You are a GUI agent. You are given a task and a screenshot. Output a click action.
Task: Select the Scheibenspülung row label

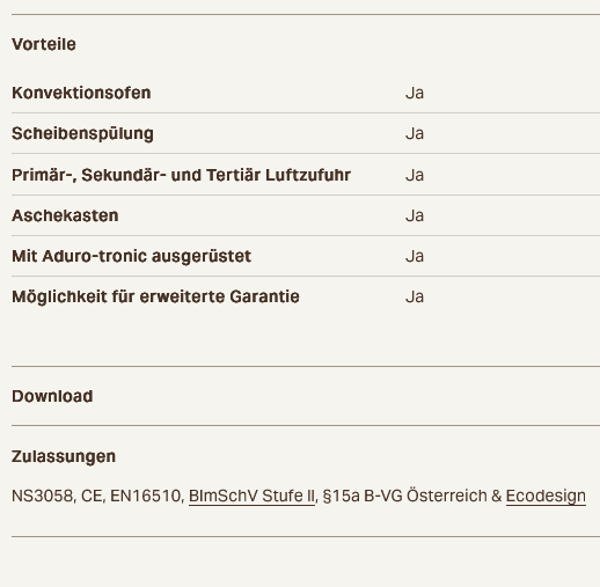pyautogui.click(x=83, y=134)
